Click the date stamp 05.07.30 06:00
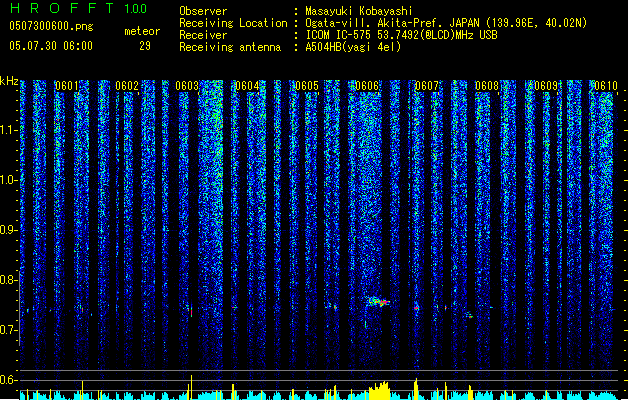The image size is (629, 400). click(x=51, y=46)
